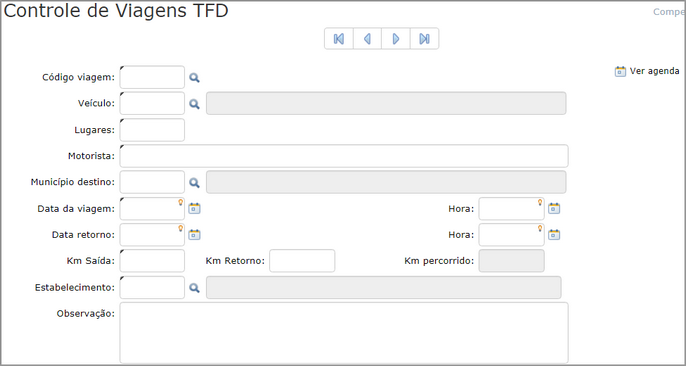The image size is (686, 366).
Task: Click the hint bulb in the trip Hora field
Action: pos(539,202)
